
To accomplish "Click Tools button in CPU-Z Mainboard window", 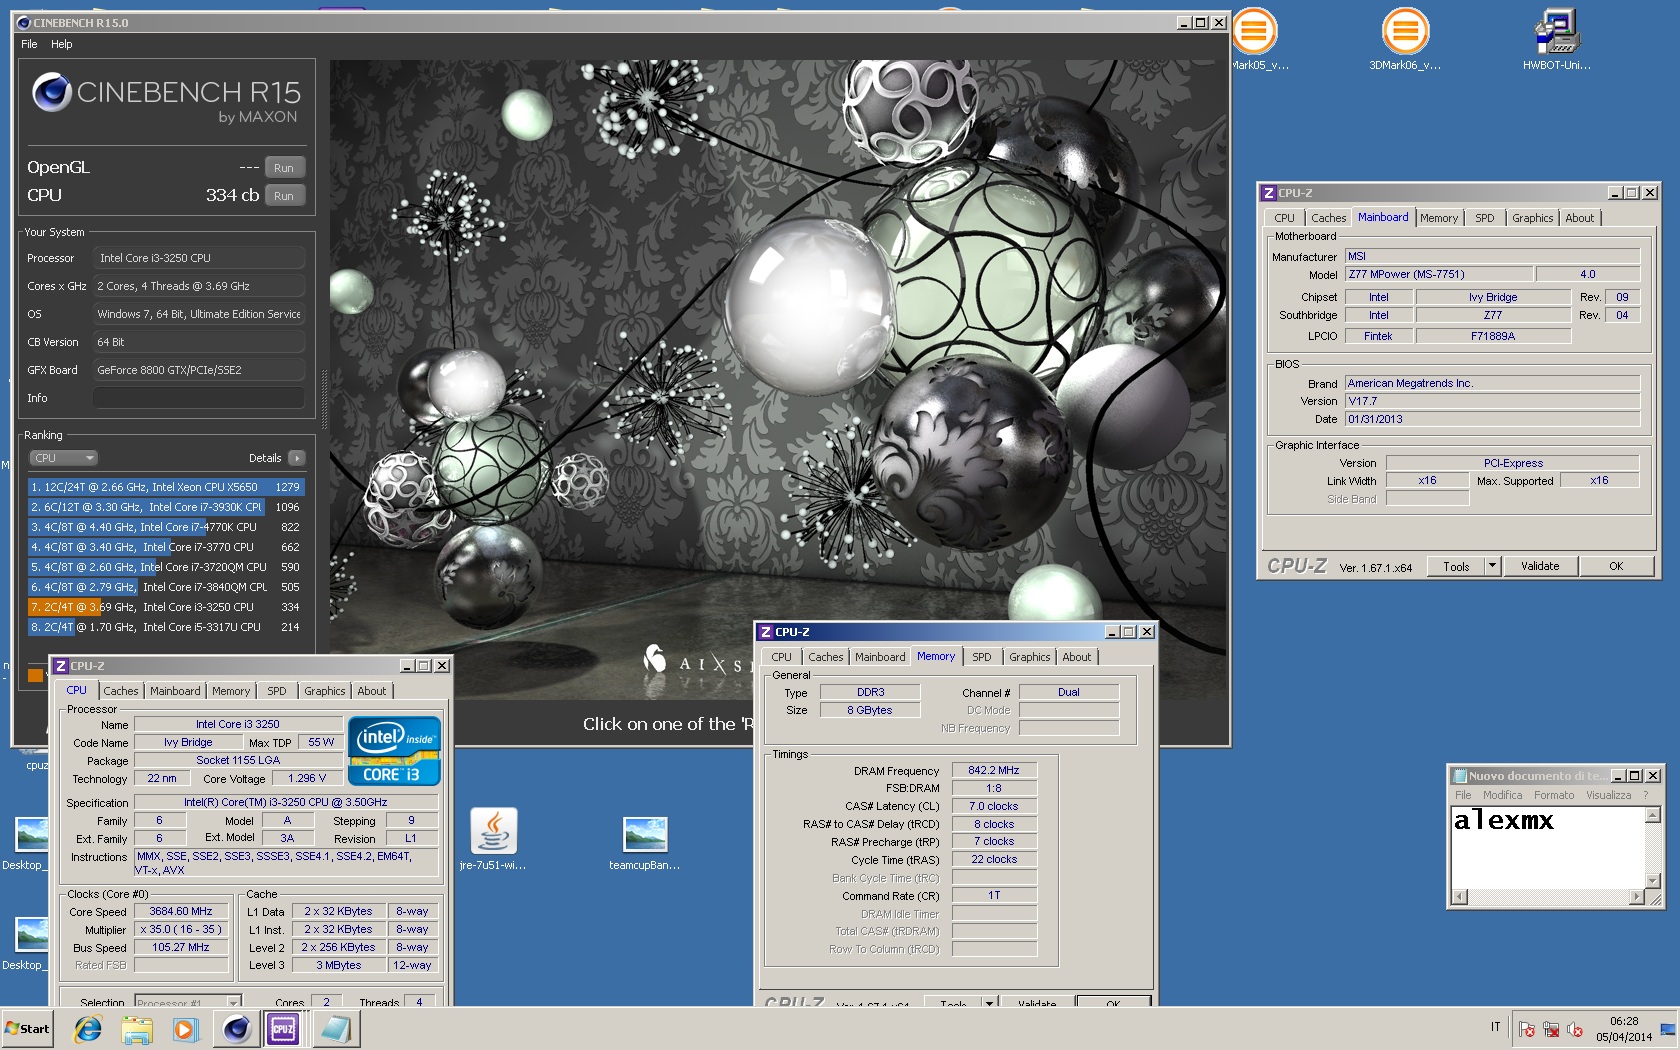I will point(1456,566).
